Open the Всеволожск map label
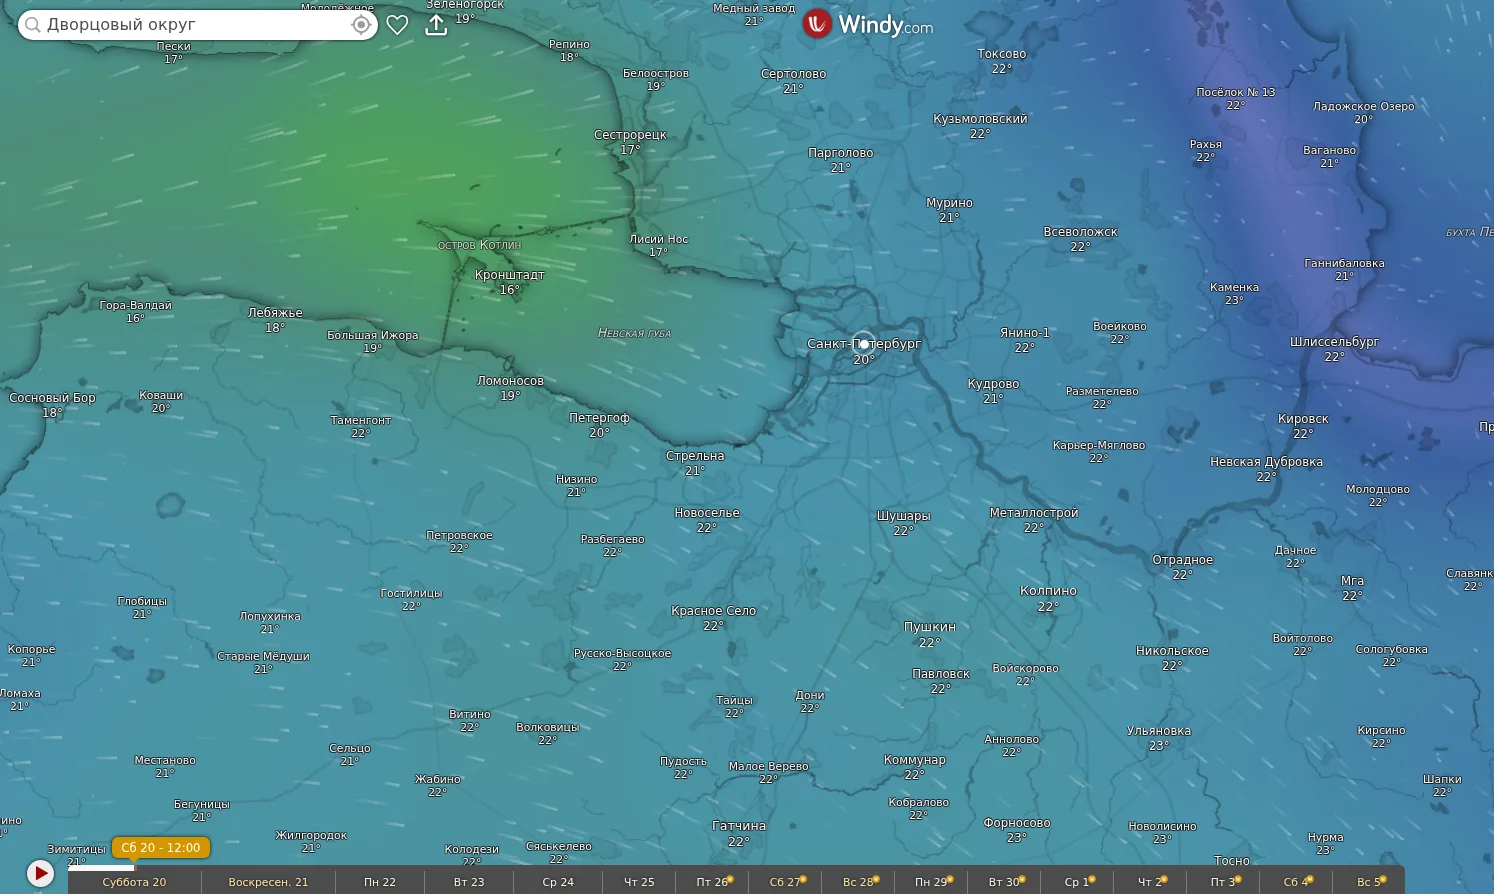Screen dimensions: 1494x894 1080,232
